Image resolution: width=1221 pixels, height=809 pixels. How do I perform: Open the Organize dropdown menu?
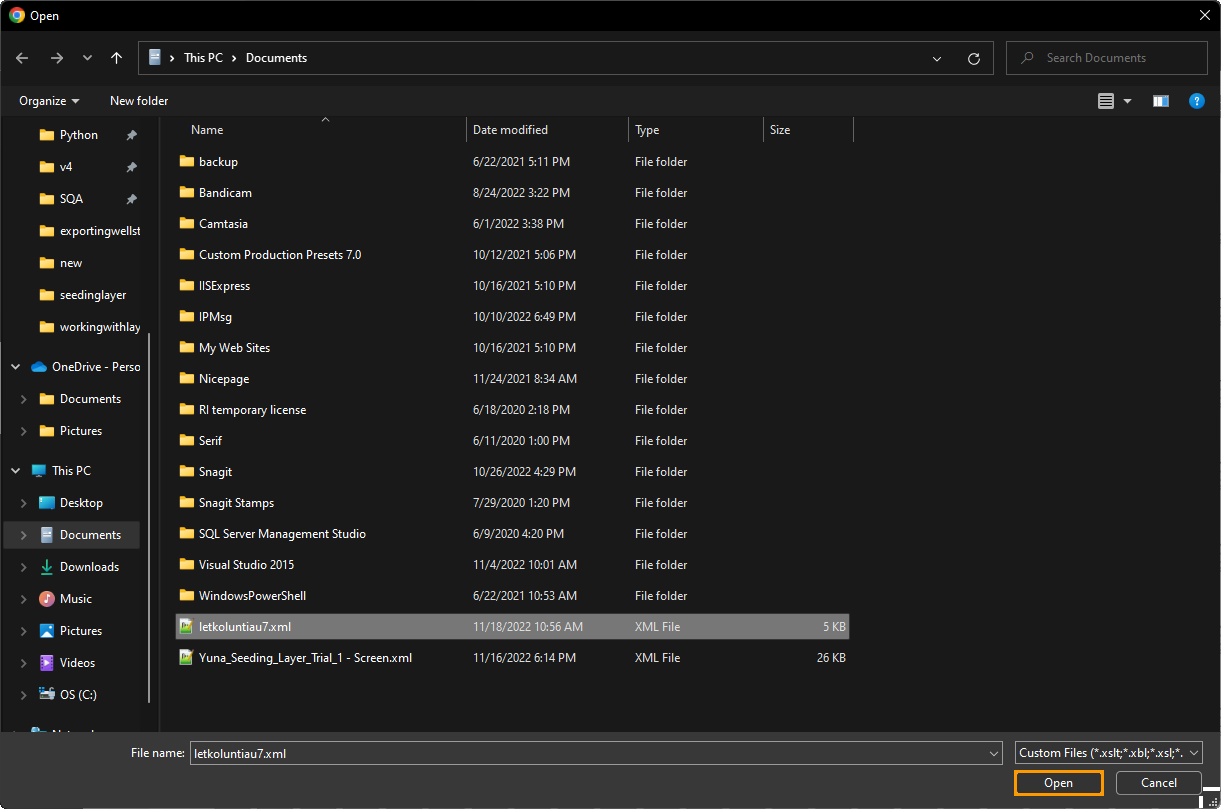pos(48,101)
